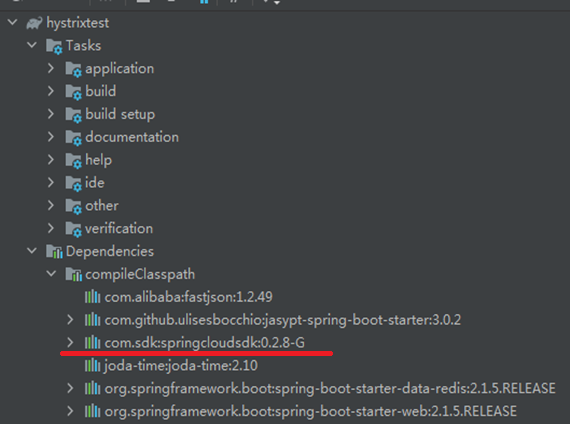Select the spring-boot-starter-web dependency entry

tap(311, 412)
